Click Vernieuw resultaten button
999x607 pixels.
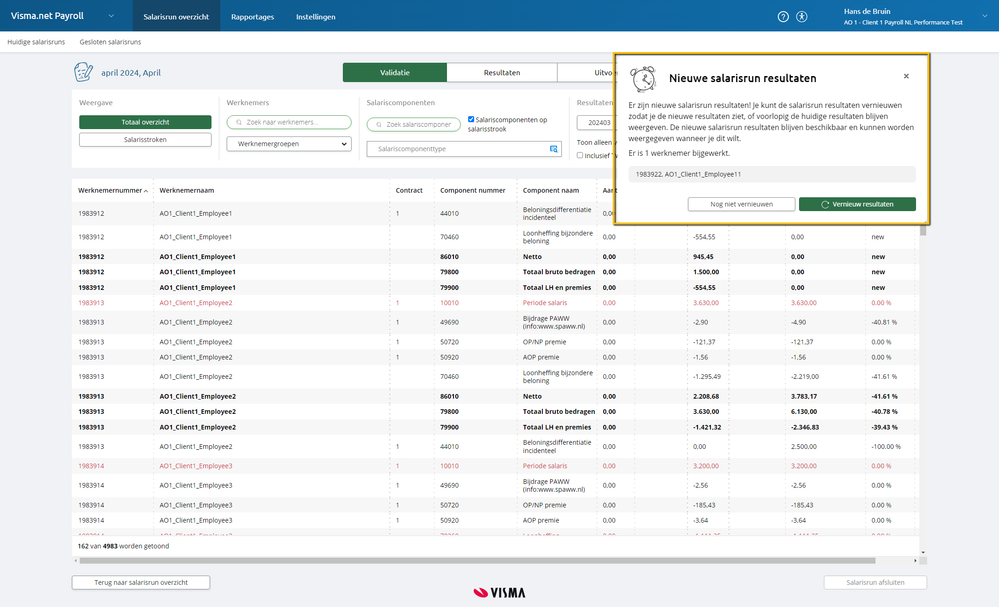857,204
